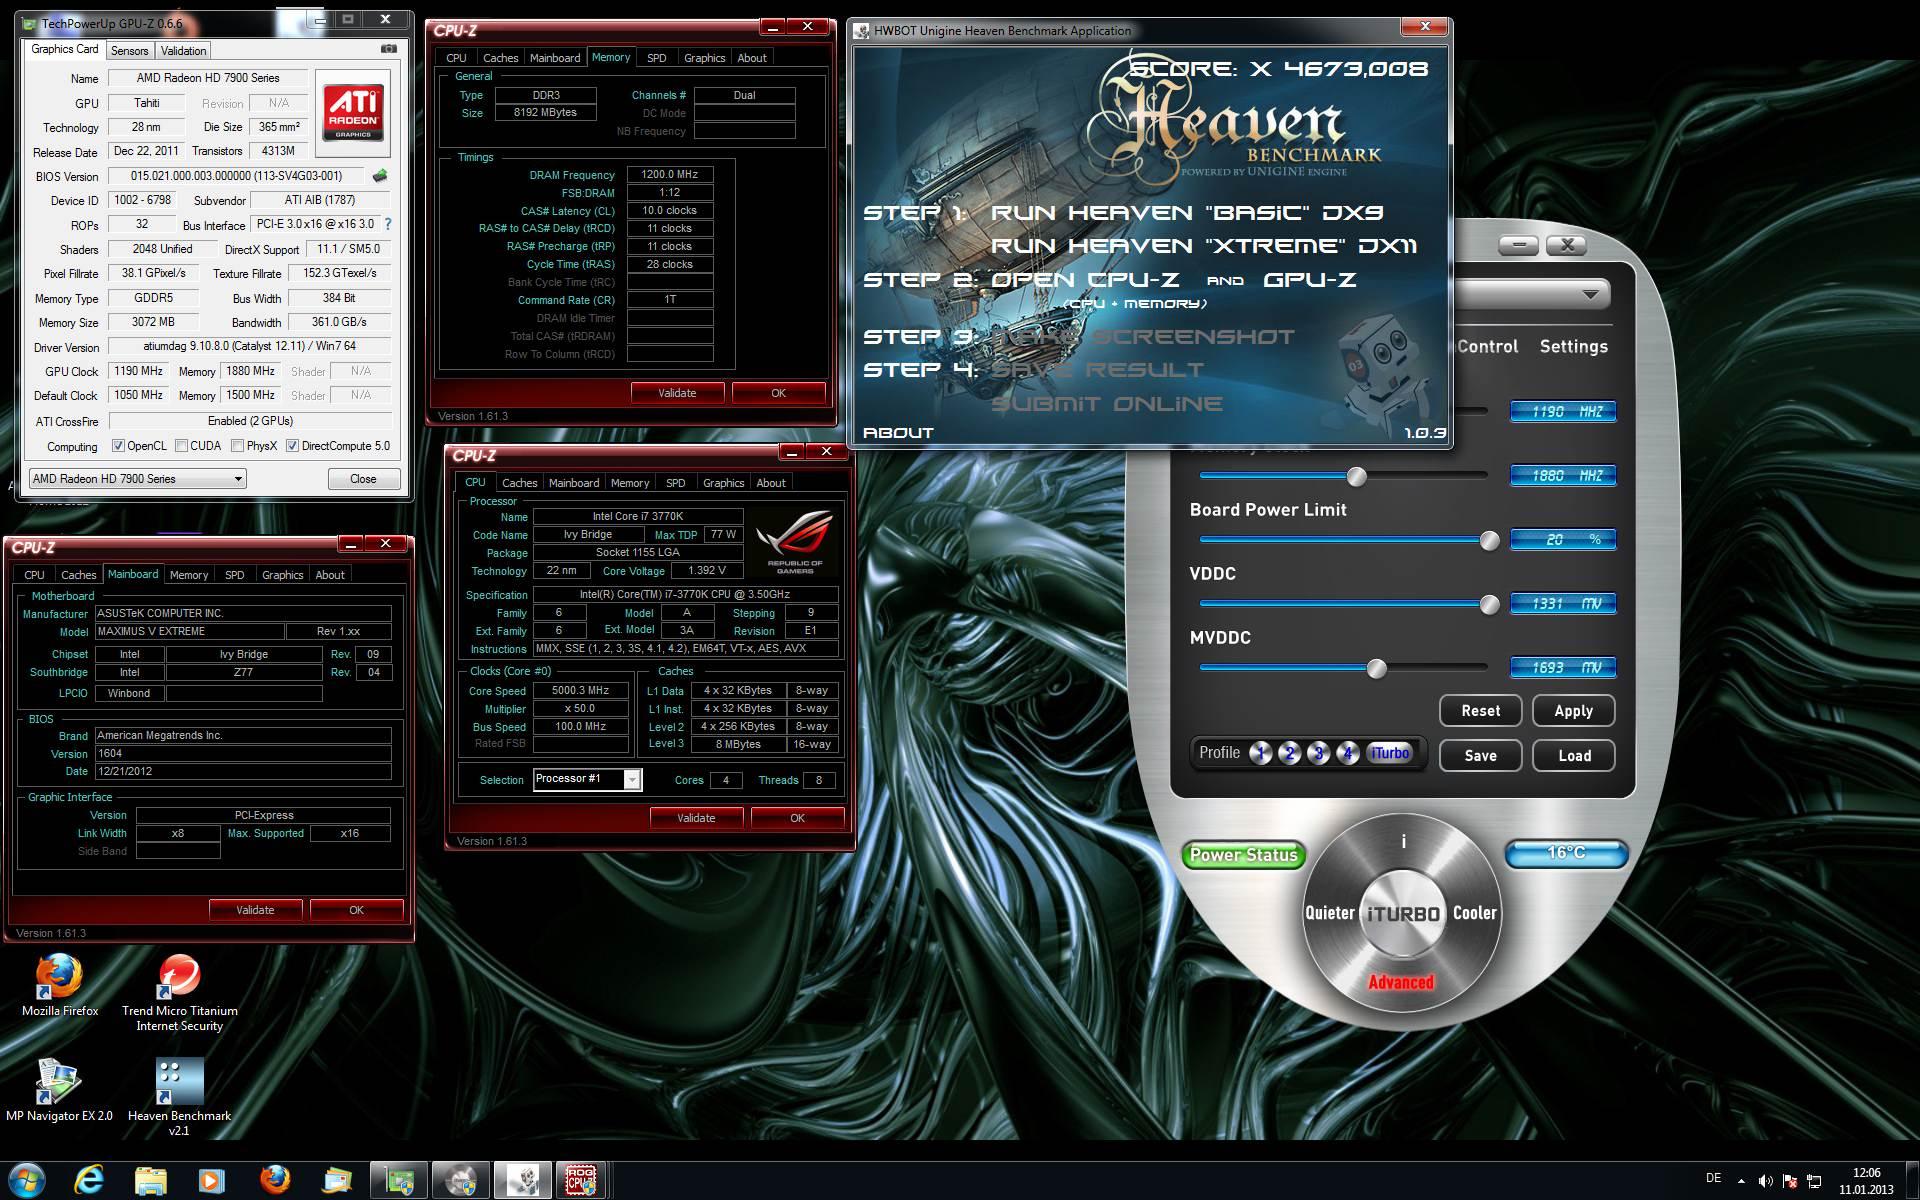Open iTurbo Settings tab
The height and width of the screenshot is (1200, 1920).
coord(1573,346)
